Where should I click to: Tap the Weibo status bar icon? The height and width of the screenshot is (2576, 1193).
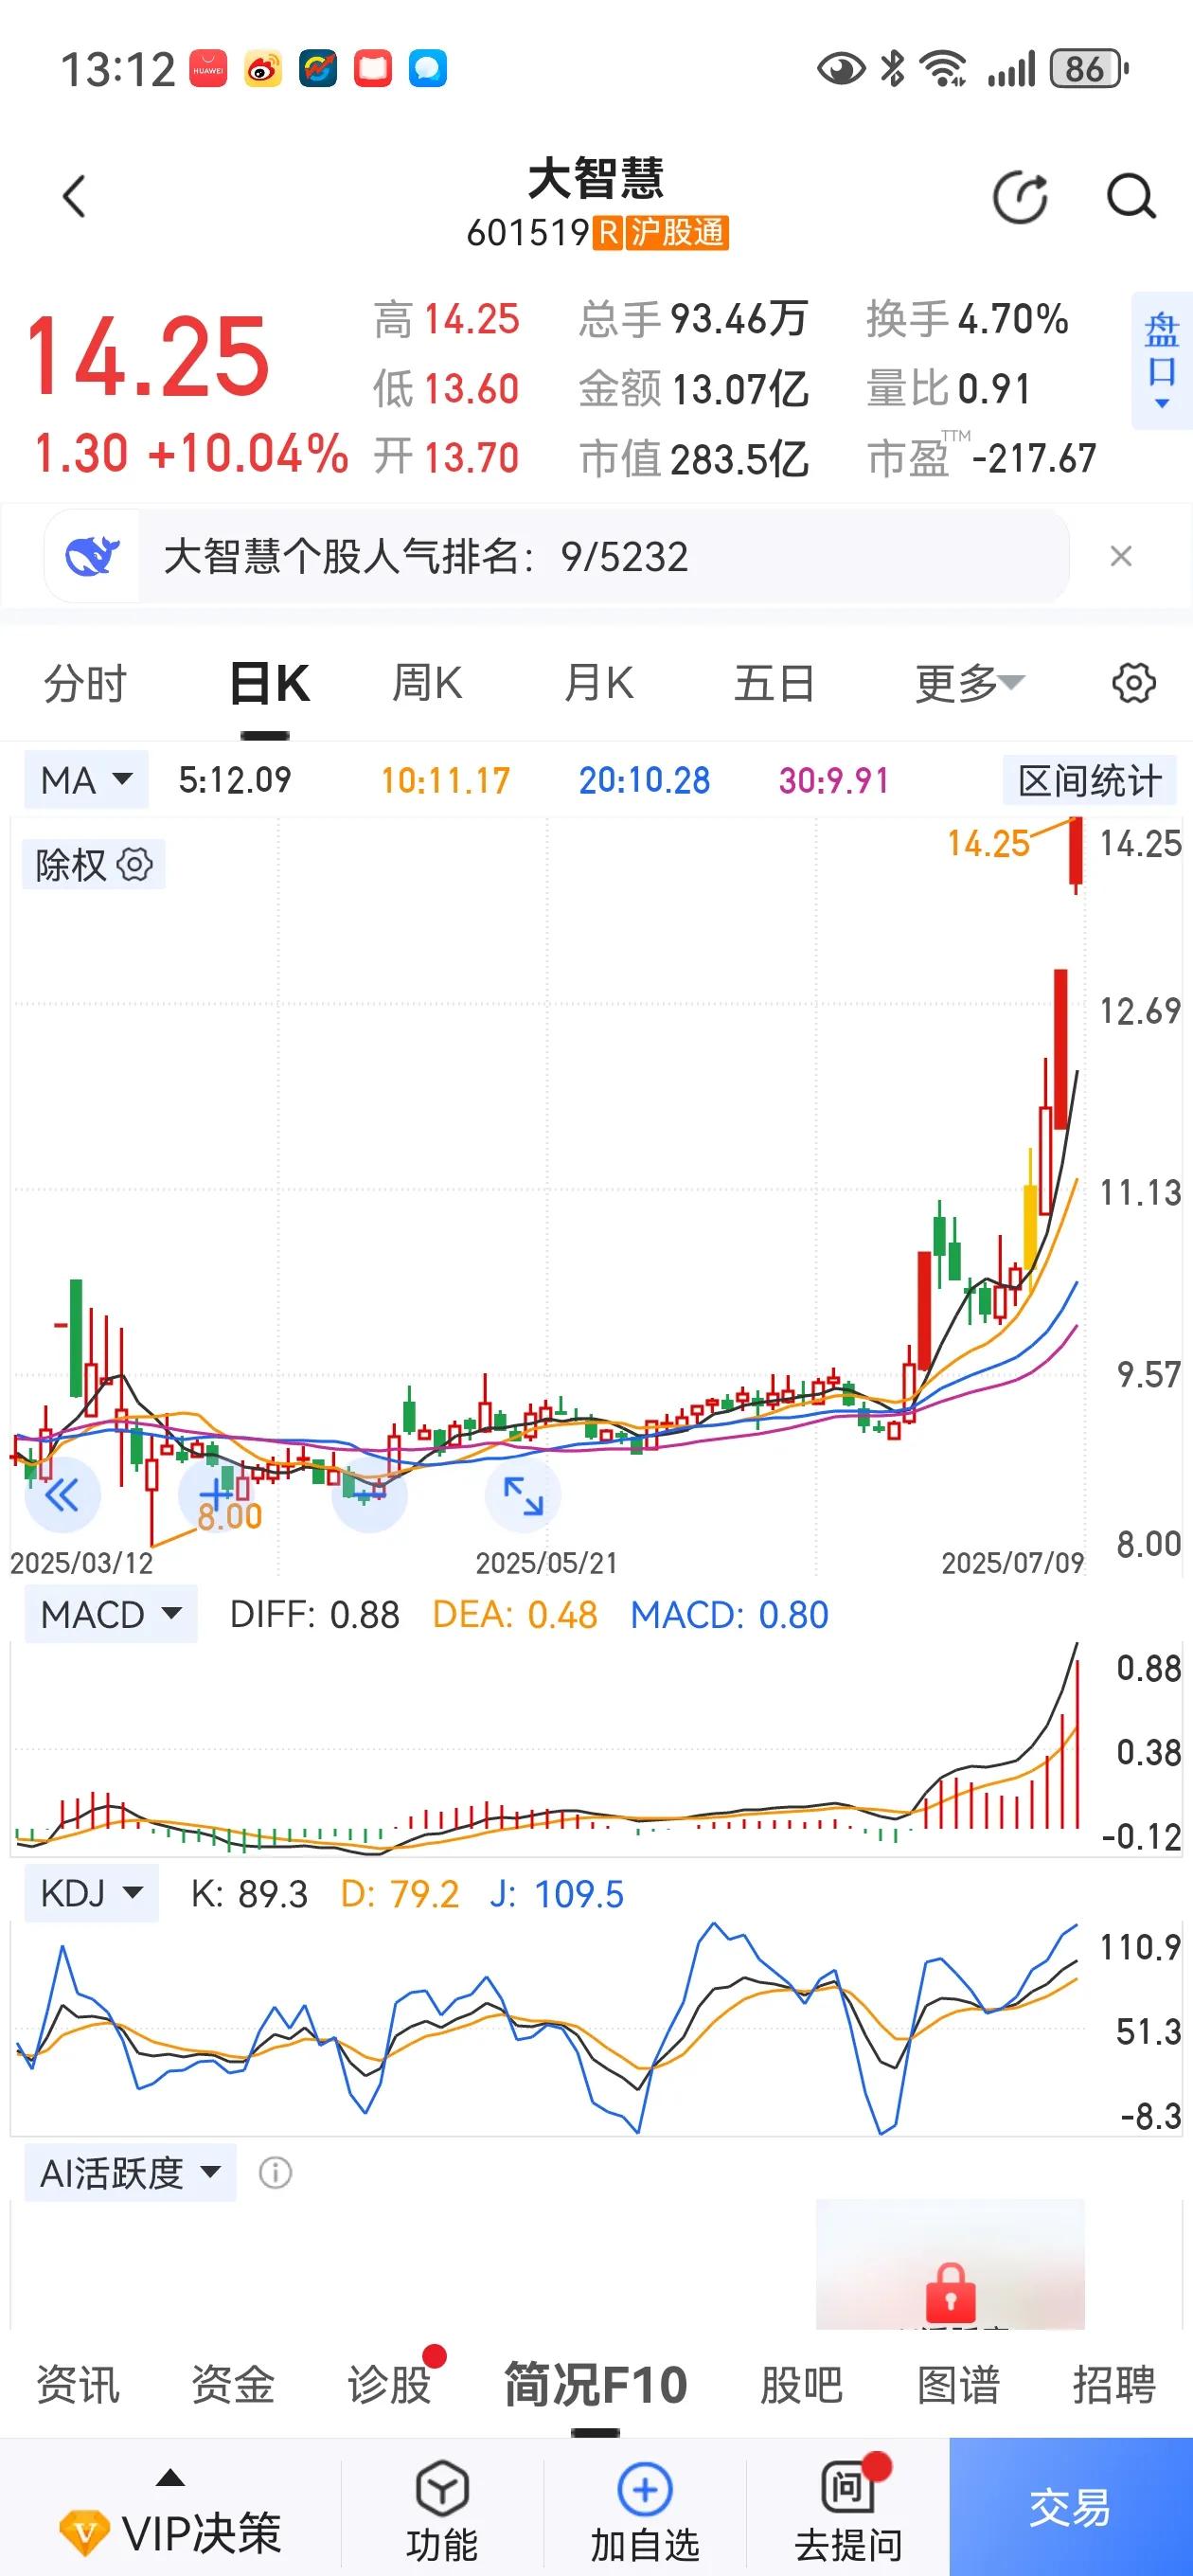[x=263, y=69]
